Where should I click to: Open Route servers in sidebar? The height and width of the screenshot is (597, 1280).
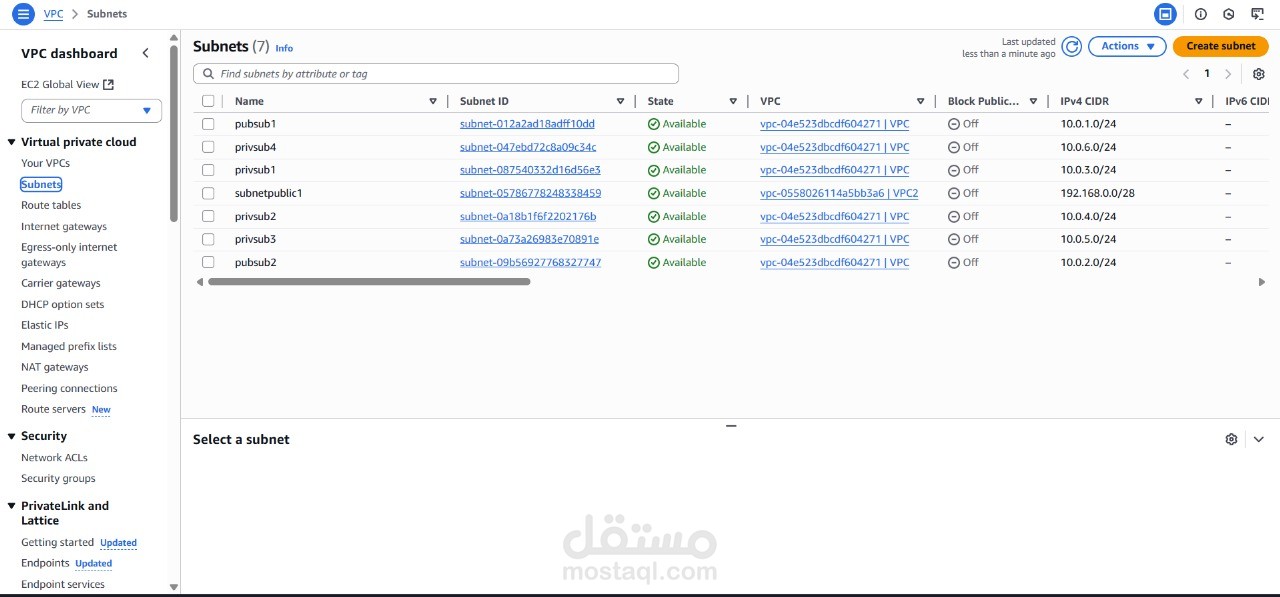pos(53,409)
